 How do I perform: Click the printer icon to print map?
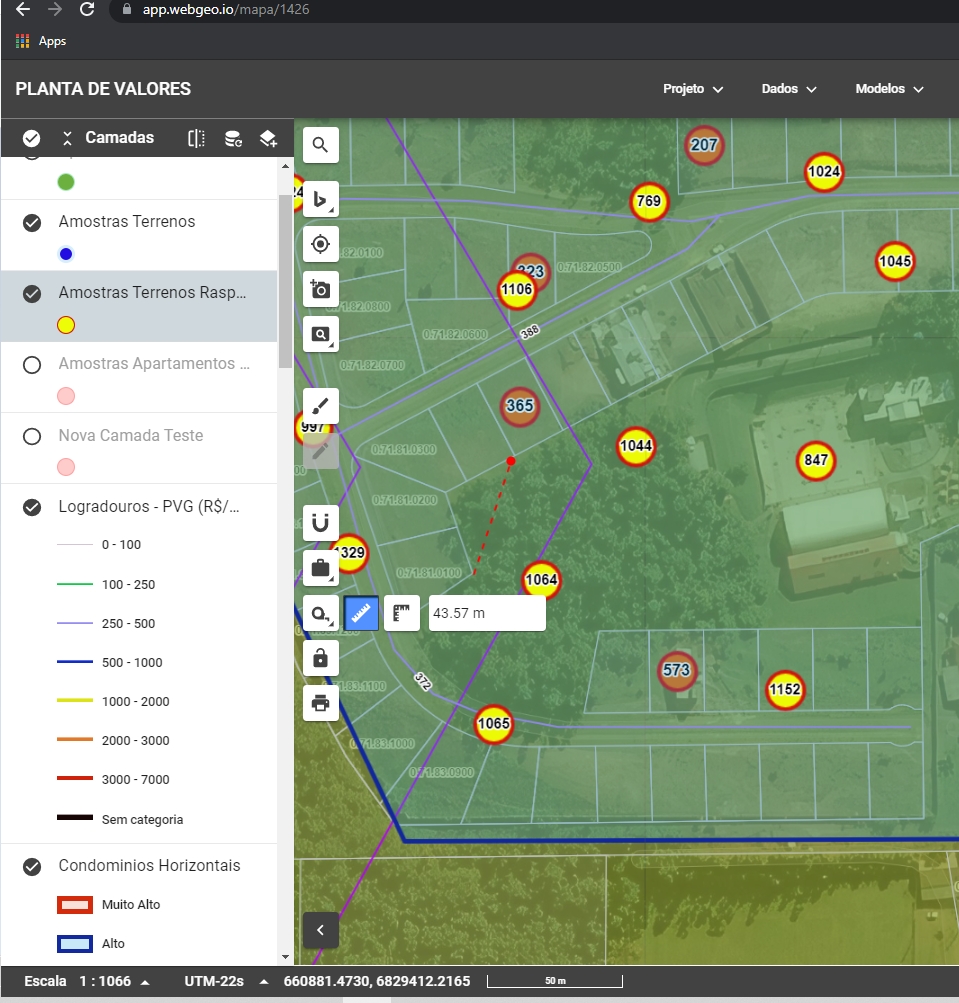tap(320, 703)
